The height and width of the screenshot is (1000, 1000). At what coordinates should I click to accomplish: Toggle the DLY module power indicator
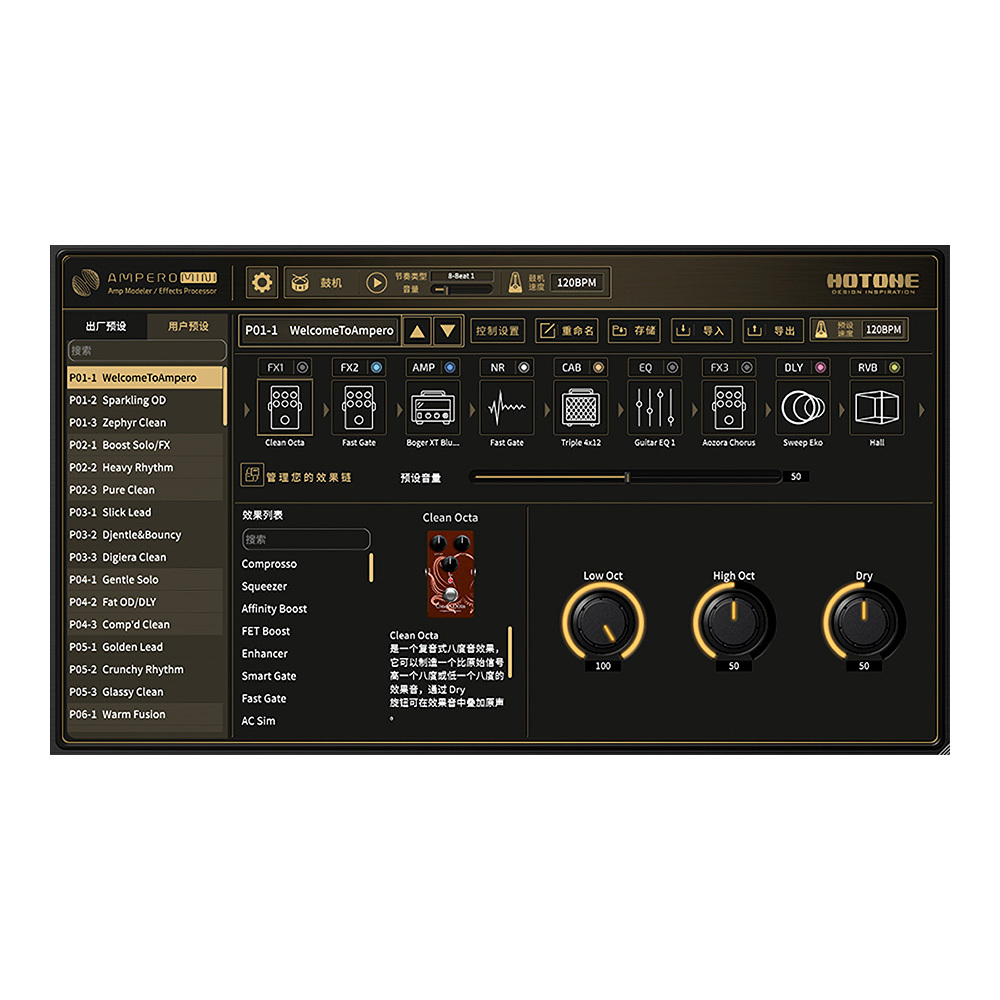pyautogui.click(x=820, y=368)
